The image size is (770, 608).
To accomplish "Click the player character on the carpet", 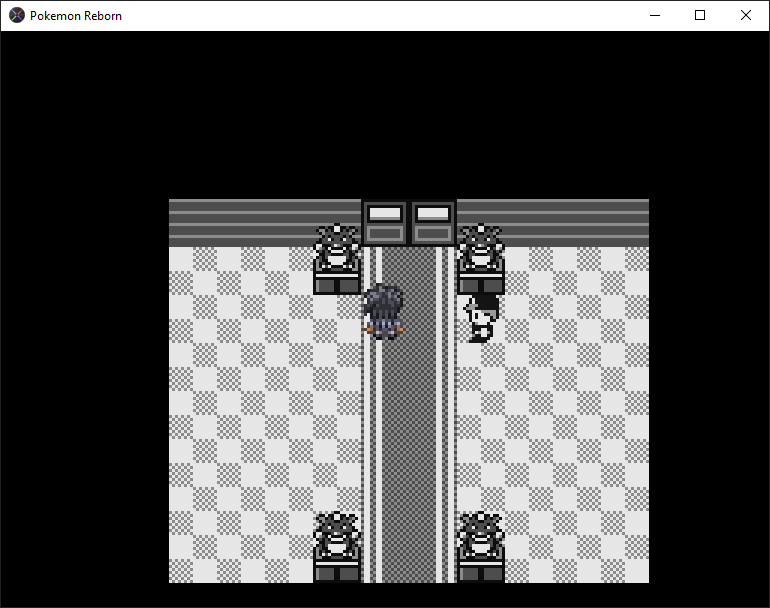I will (x=384, y=312).
